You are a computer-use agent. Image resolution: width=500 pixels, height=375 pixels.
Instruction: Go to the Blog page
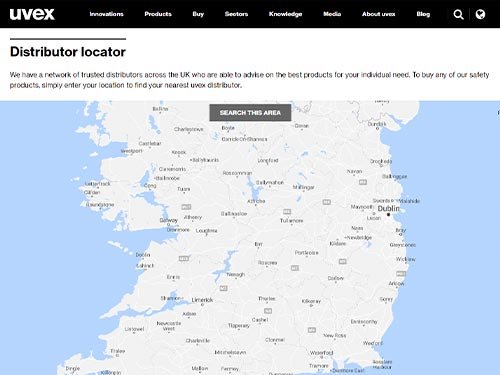423,14
